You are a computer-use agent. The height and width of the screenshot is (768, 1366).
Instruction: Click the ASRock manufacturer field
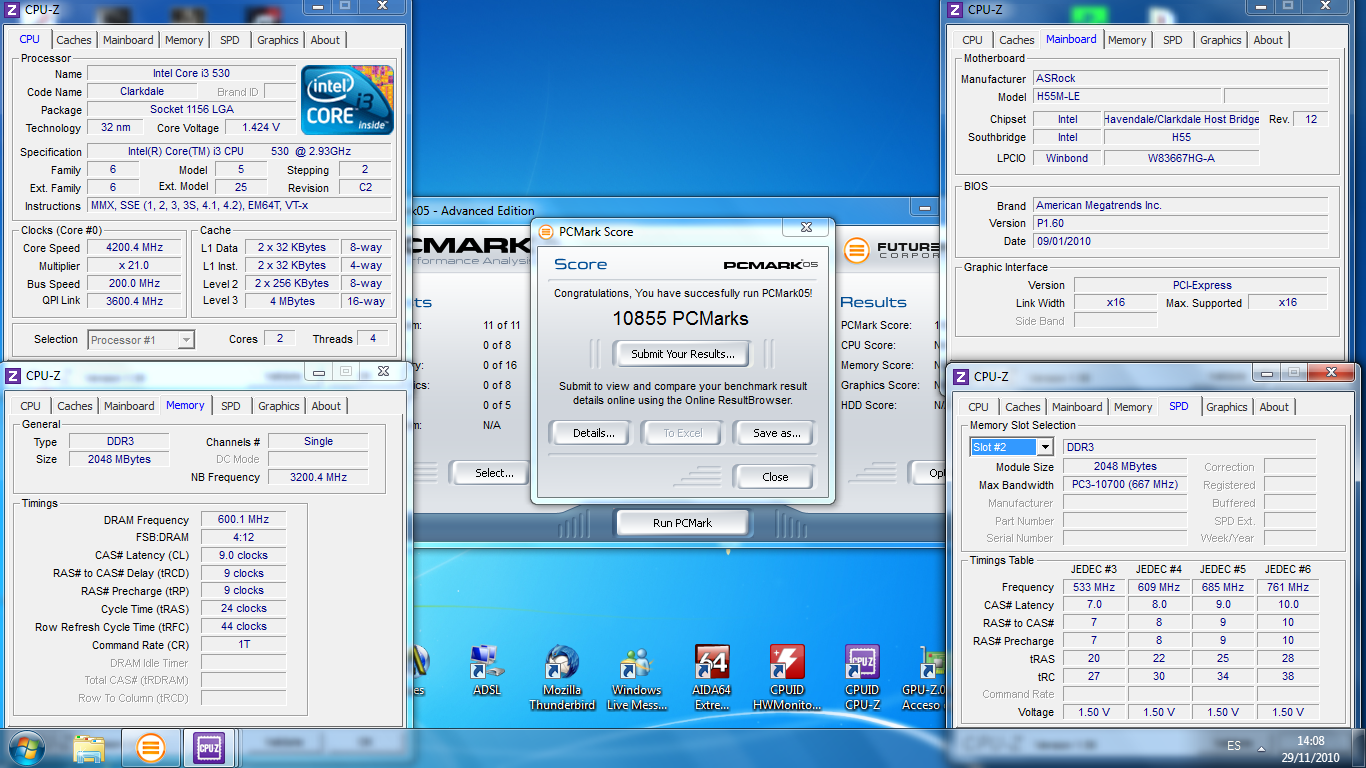pyautogui.click(x=1180, y=78)
